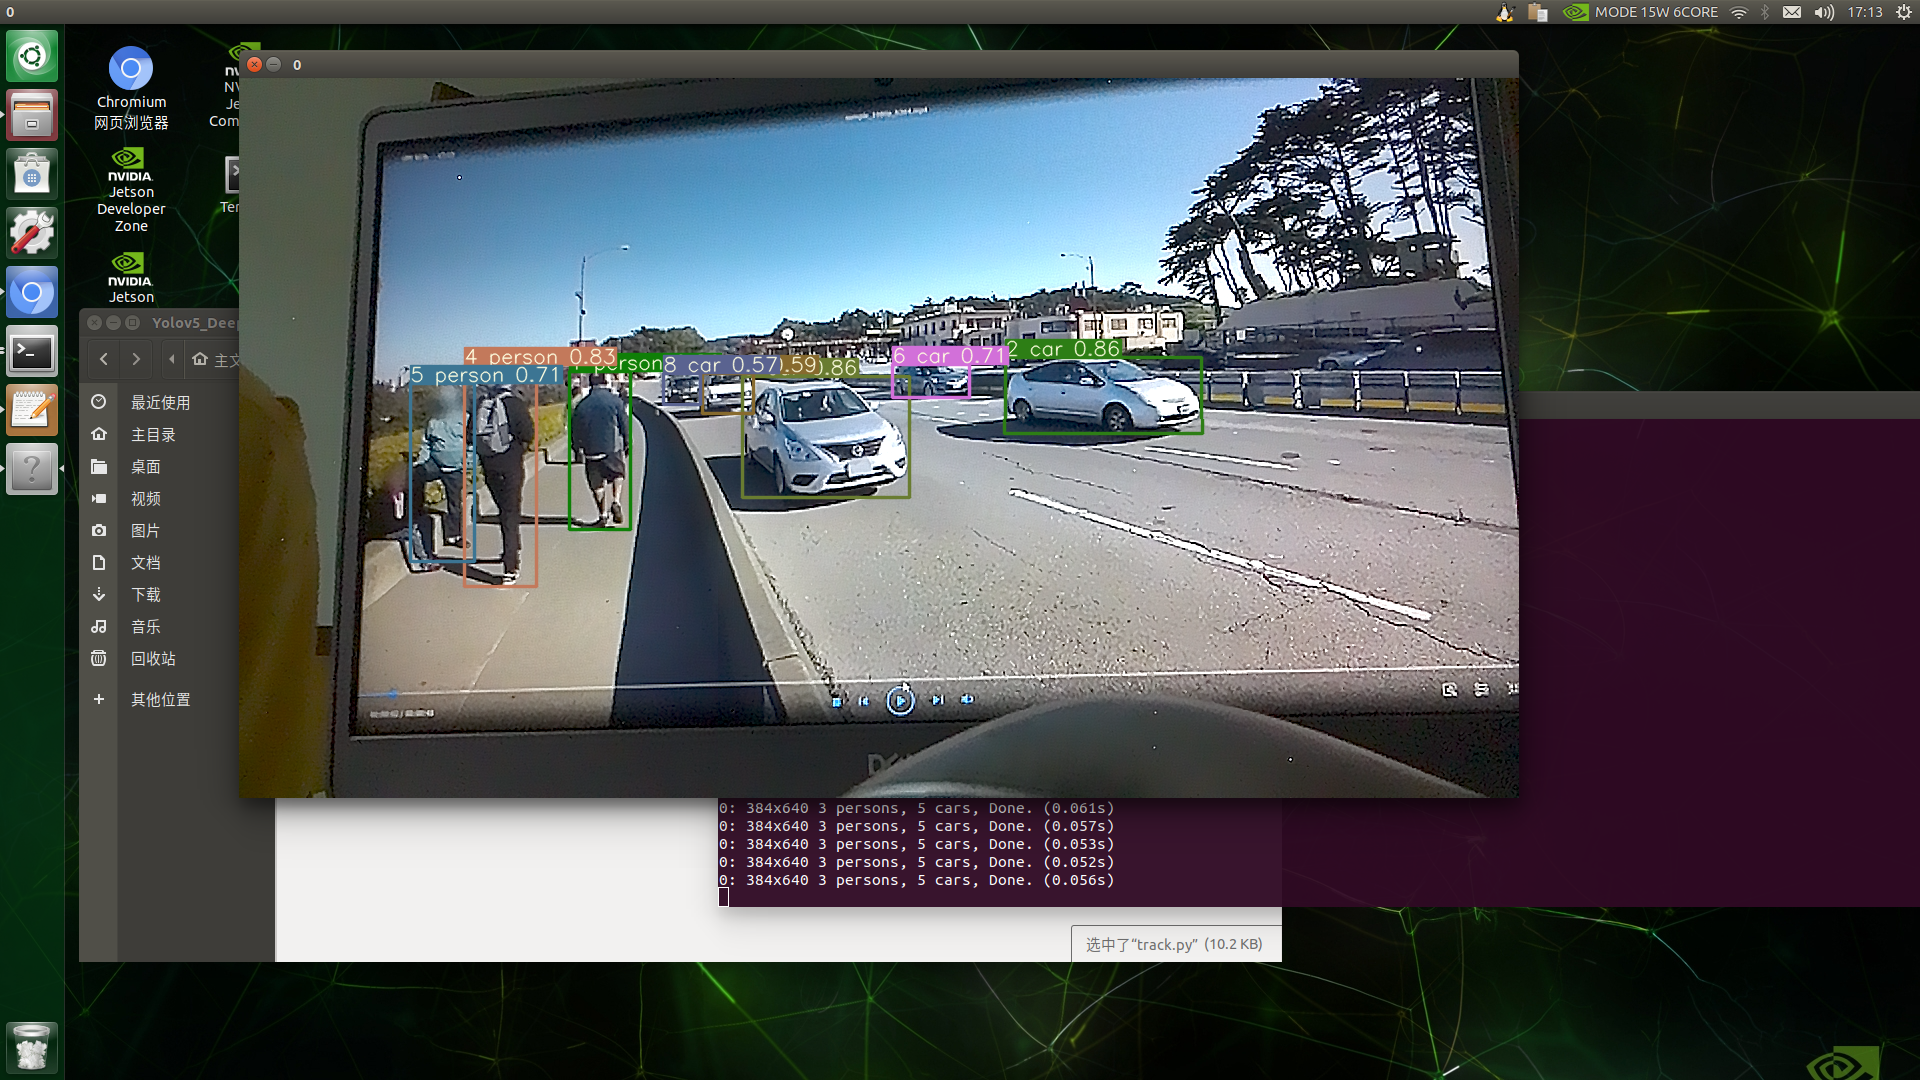This screenshot has width=1920, height=1080.
Task: Open the mail messaging indicator
Action: (1792, 12)
